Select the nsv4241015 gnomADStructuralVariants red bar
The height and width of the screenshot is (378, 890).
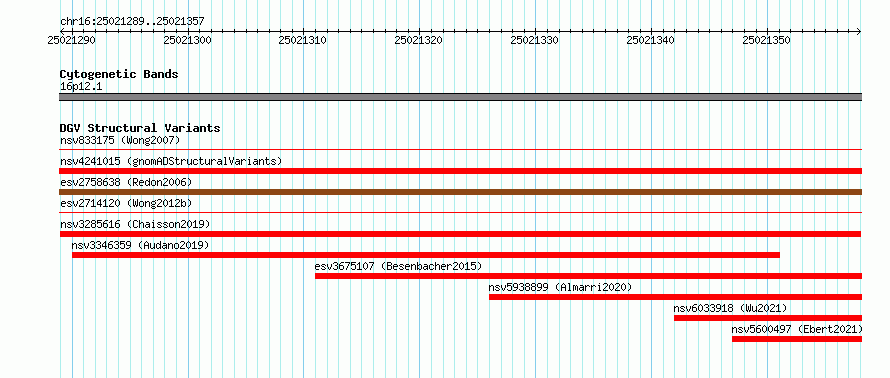[x=460, y=171]
